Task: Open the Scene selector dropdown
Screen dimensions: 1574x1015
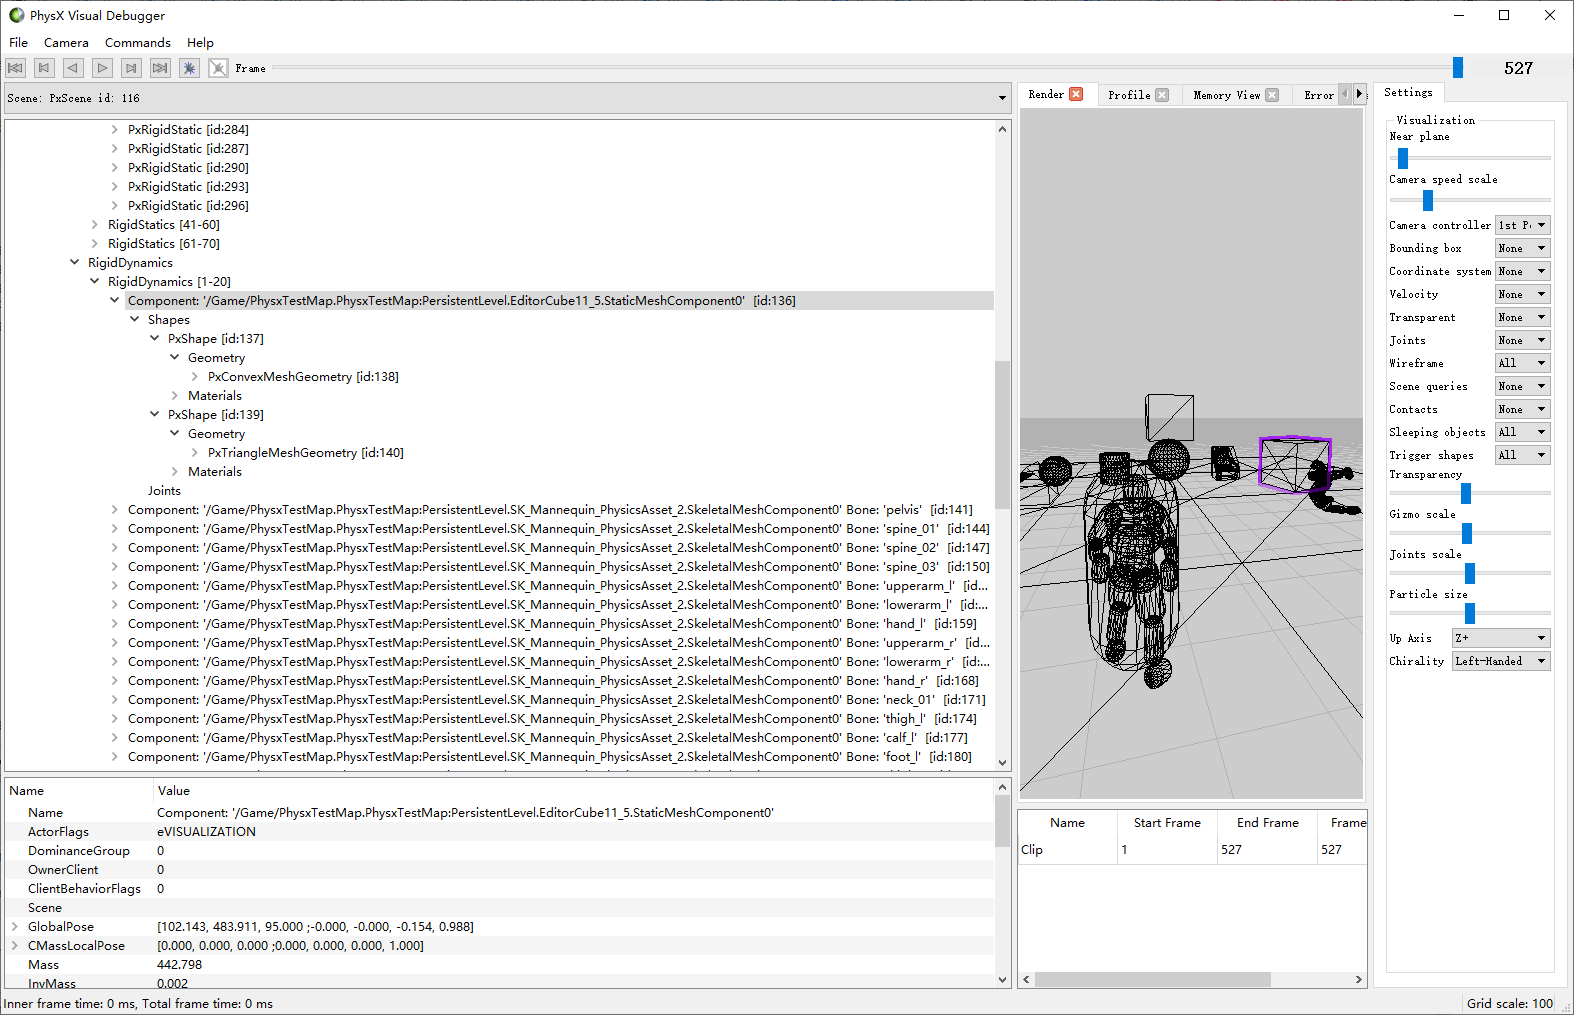Action: tap(506, 98)
